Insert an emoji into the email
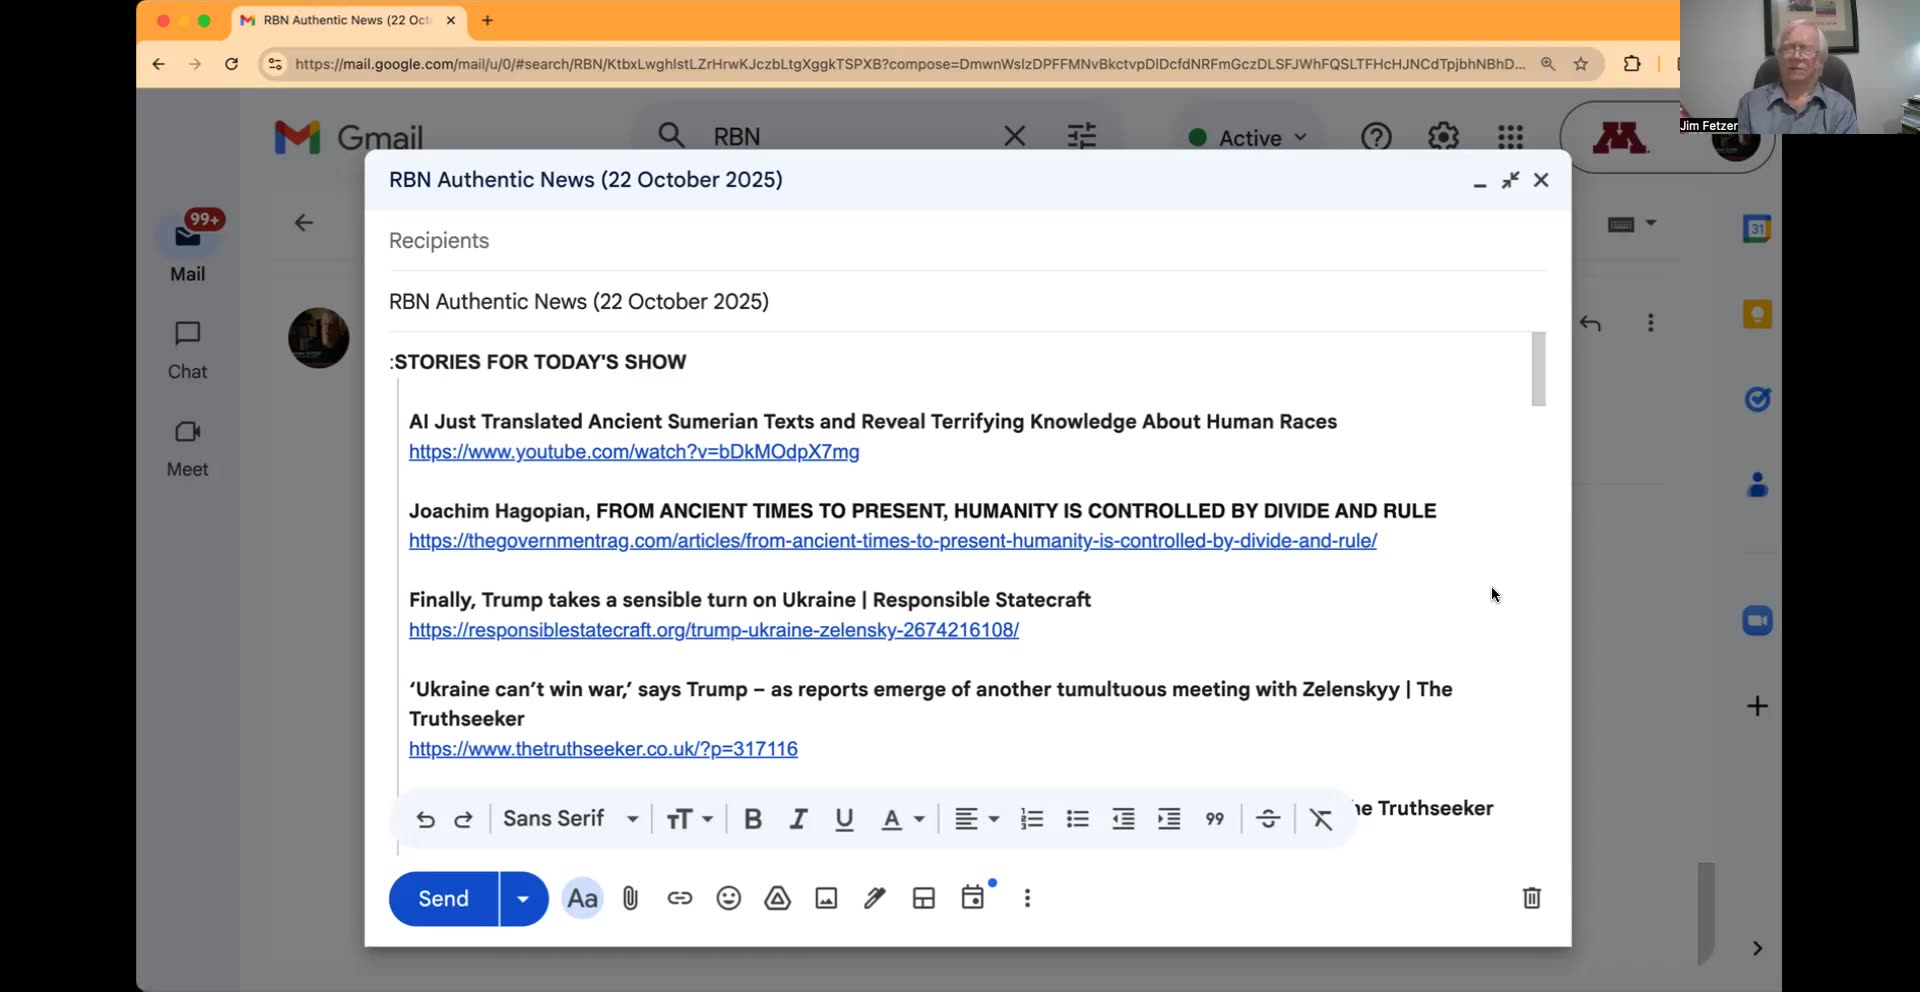 click(x=728, y=898)
